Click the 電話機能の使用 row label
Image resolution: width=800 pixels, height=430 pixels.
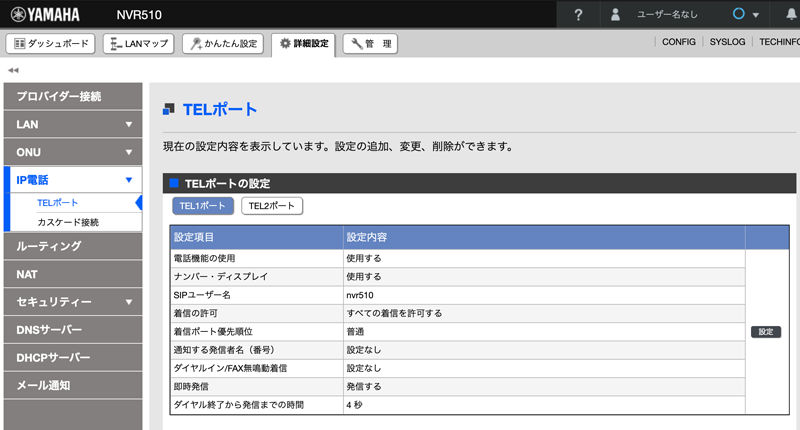(x=204, y=258)
